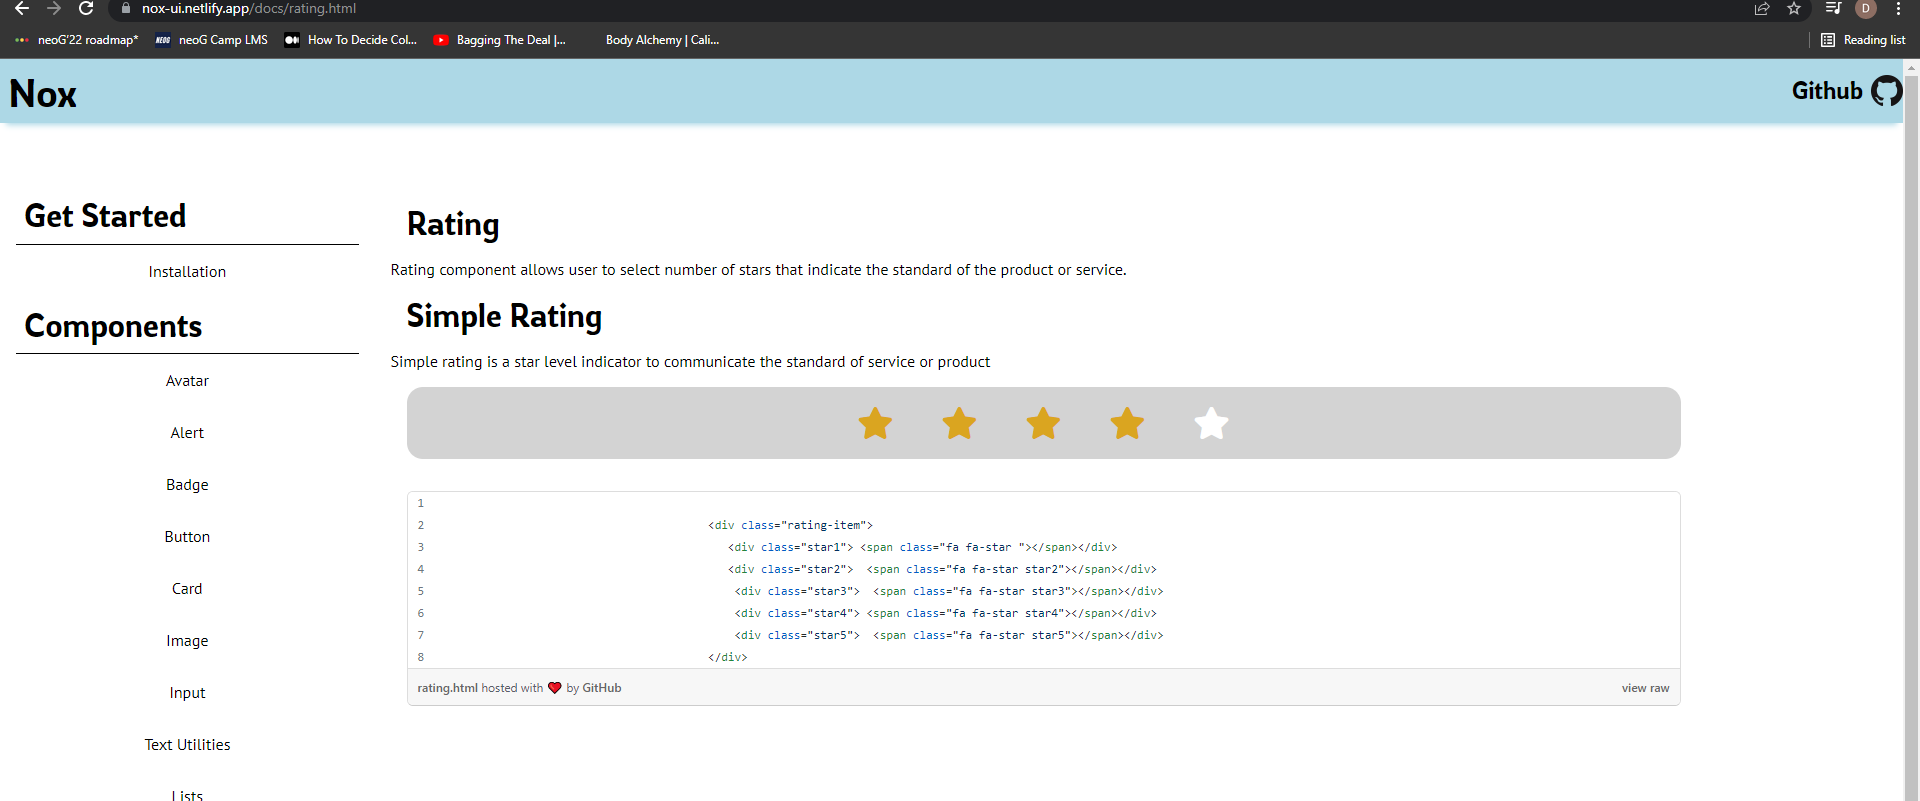The height and width of the screenshot is (801, 1920).
Task: Click the second rating star
Action: (959, 423)
